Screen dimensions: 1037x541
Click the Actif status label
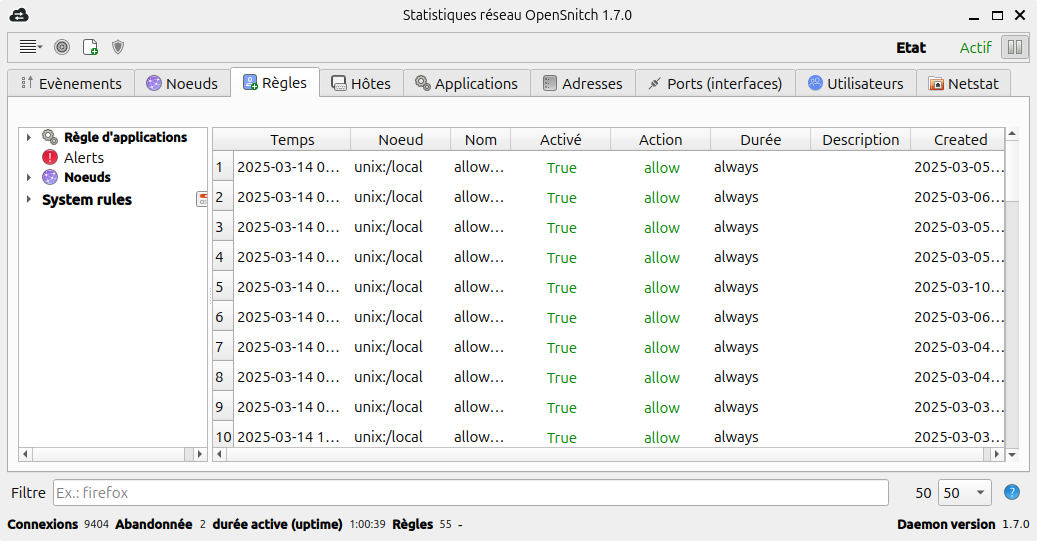point(975,48)
